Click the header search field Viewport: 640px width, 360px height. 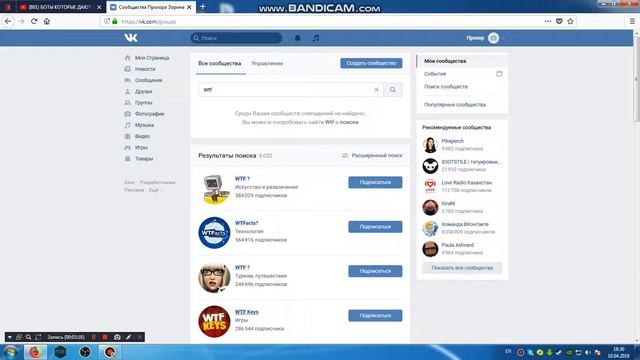236,38
